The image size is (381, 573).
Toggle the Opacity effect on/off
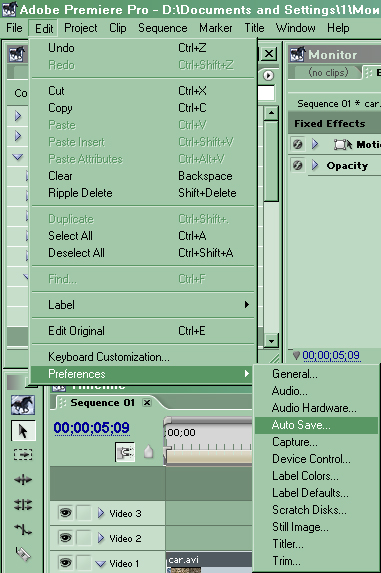tap(298, 166)
